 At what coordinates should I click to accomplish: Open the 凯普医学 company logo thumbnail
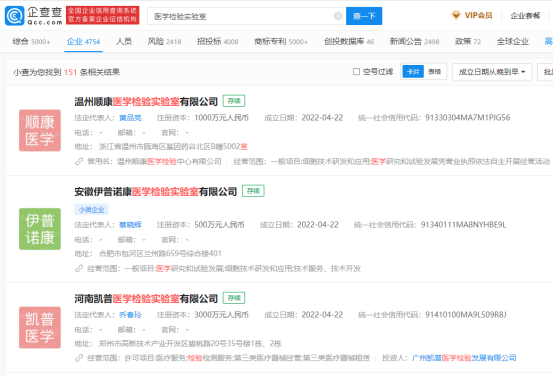[40, 328]
